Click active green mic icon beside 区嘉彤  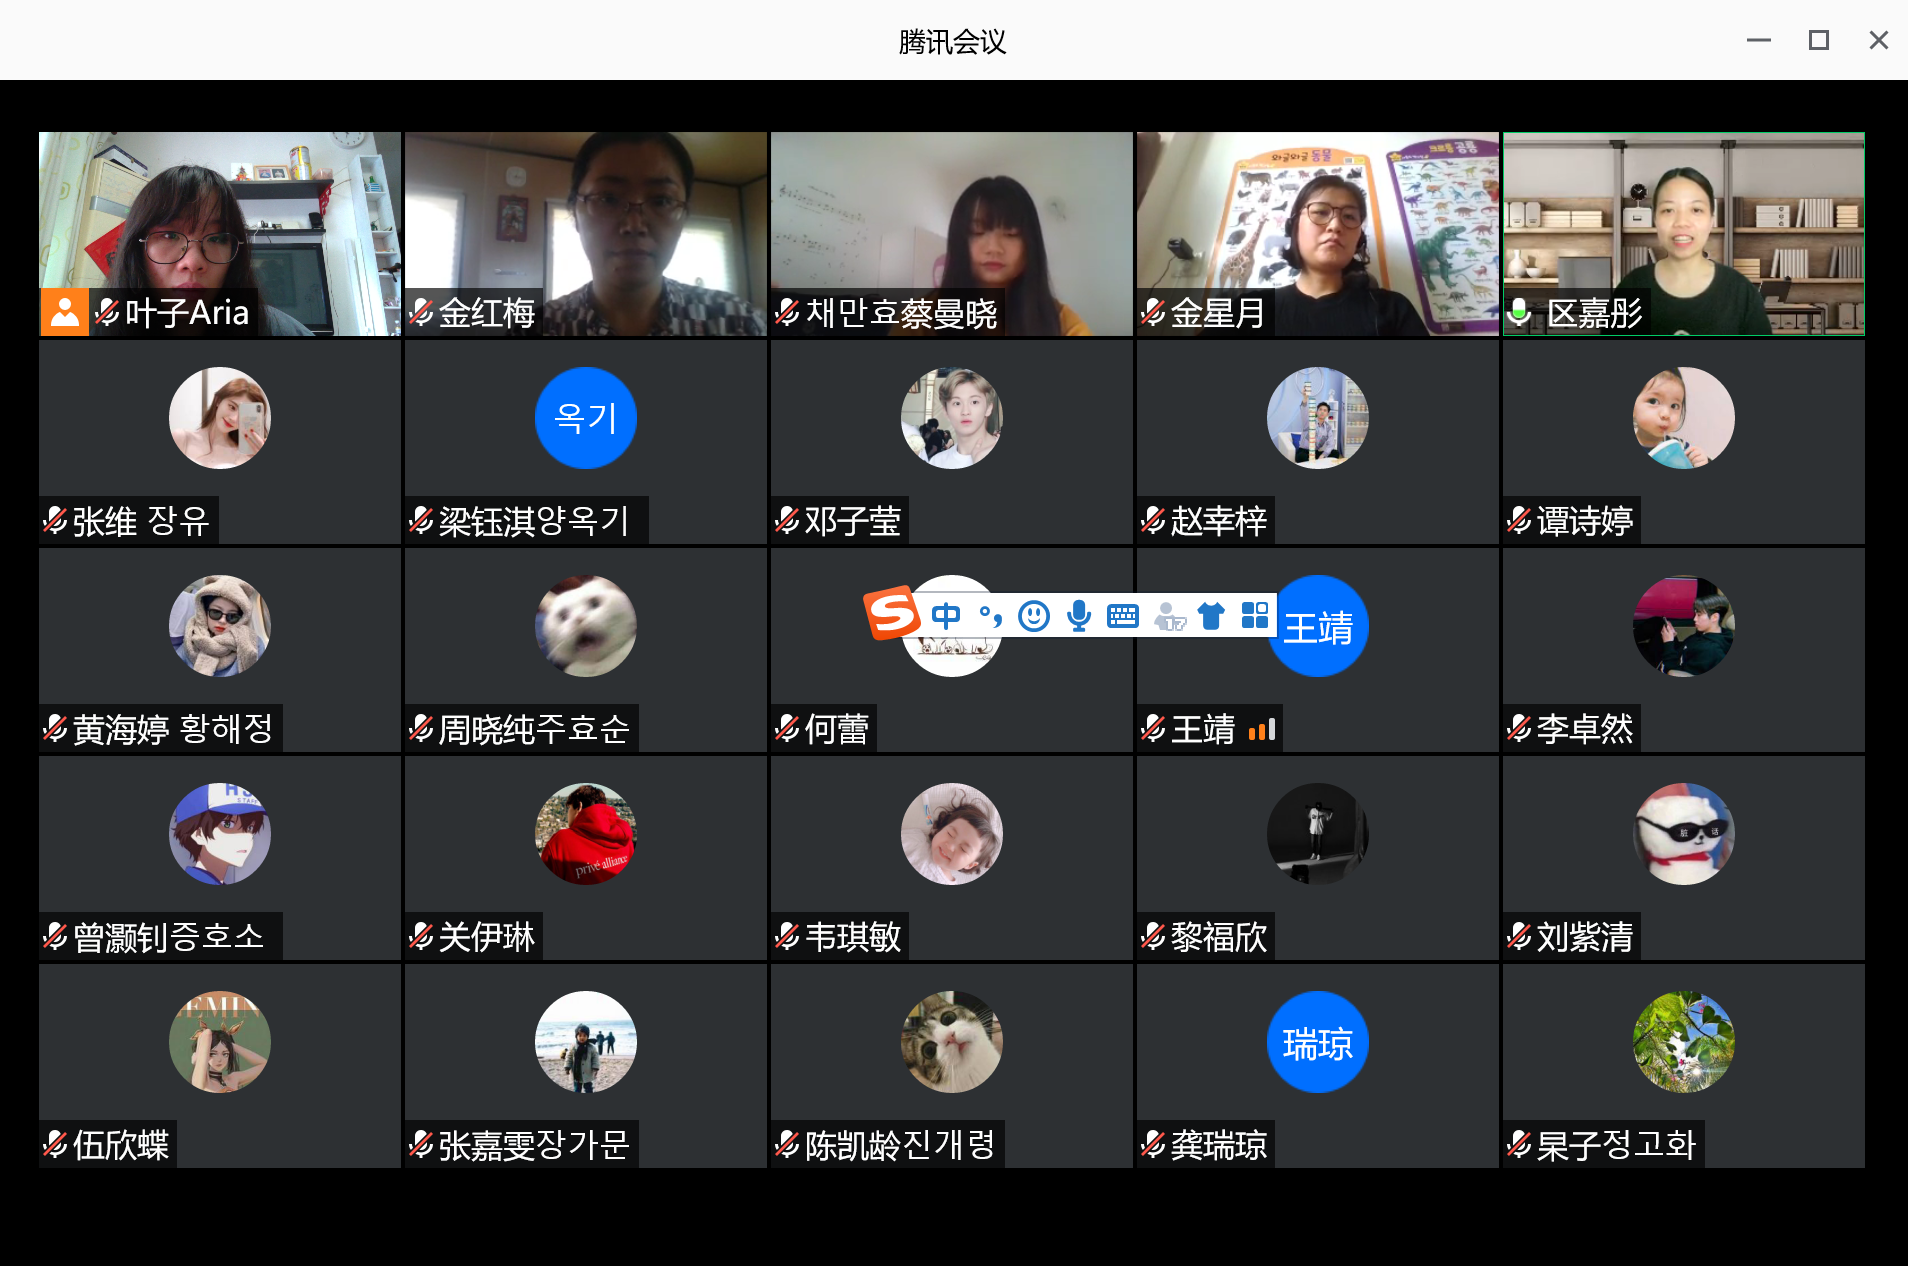click(1519, 312)
